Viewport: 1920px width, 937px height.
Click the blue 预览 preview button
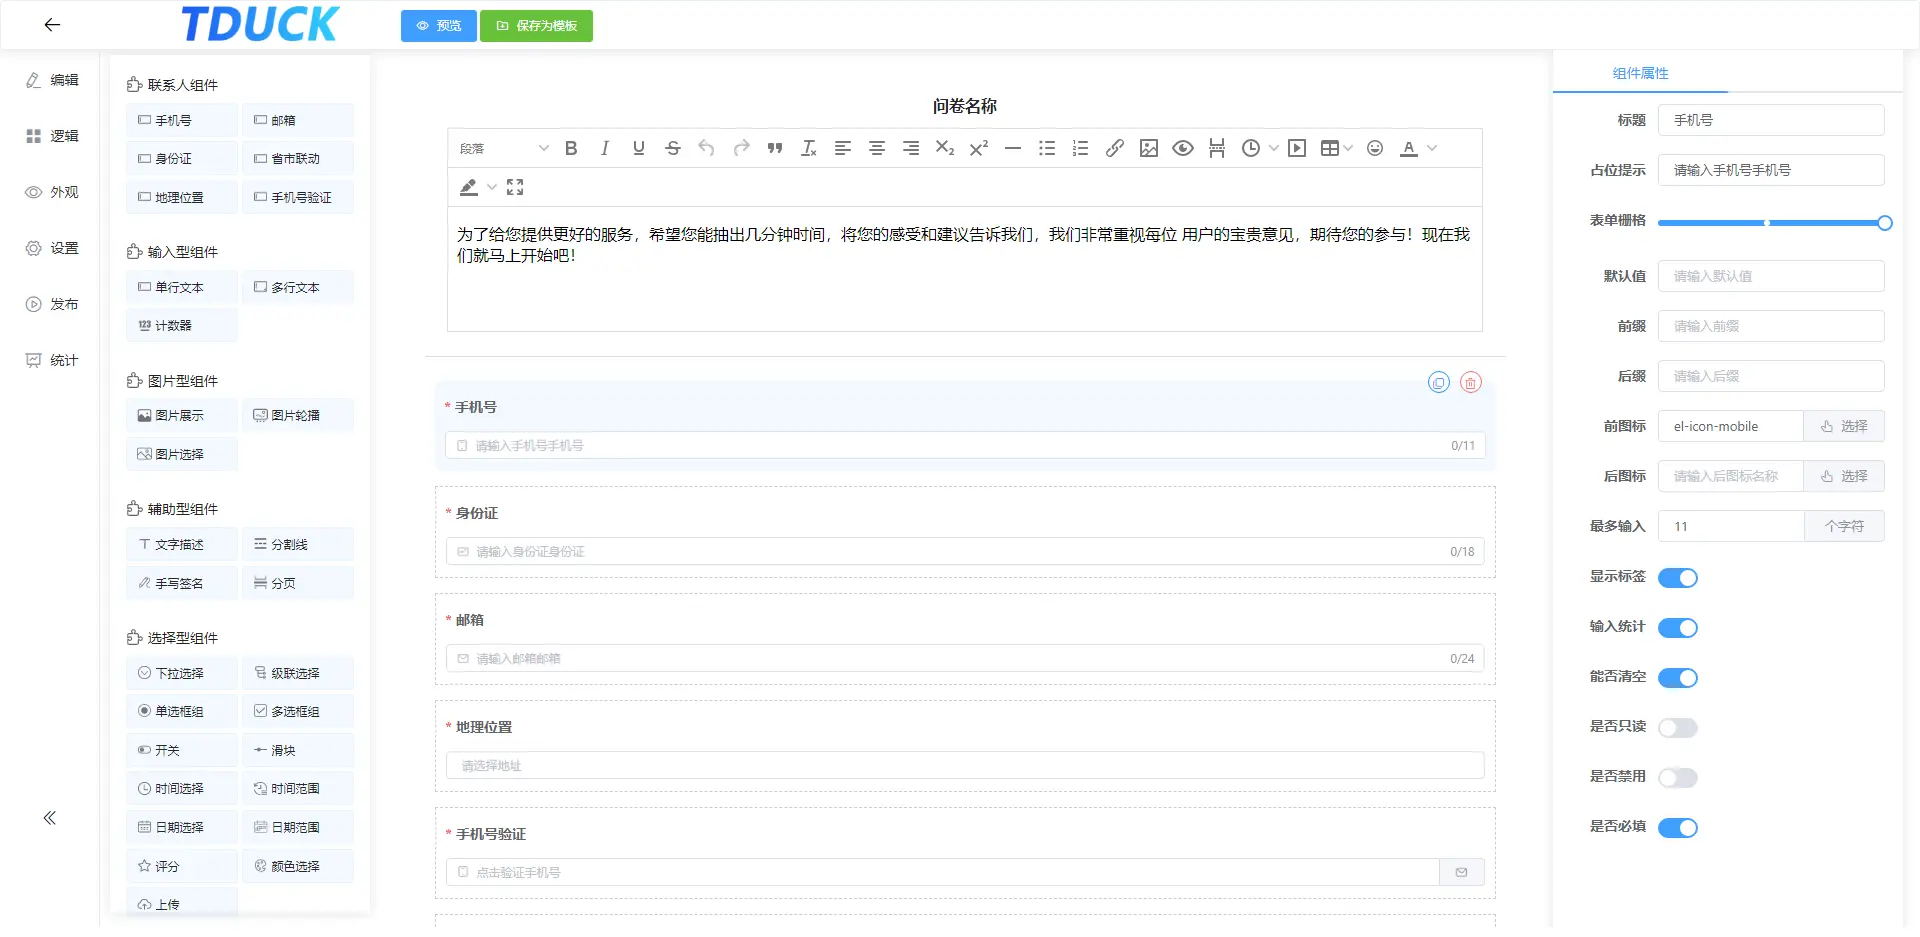(439, 26)
